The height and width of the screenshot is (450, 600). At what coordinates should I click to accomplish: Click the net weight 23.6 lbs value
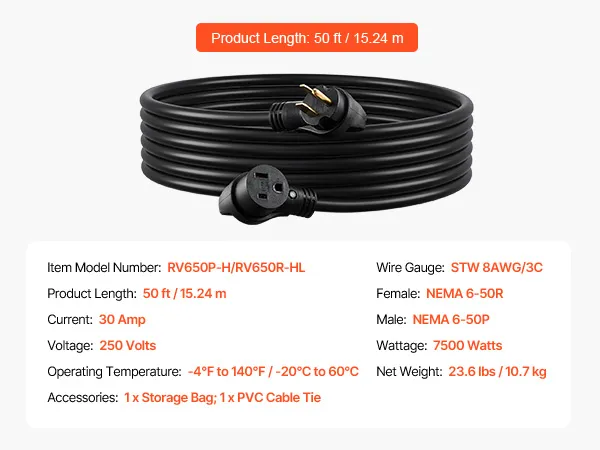click(497, 372)
